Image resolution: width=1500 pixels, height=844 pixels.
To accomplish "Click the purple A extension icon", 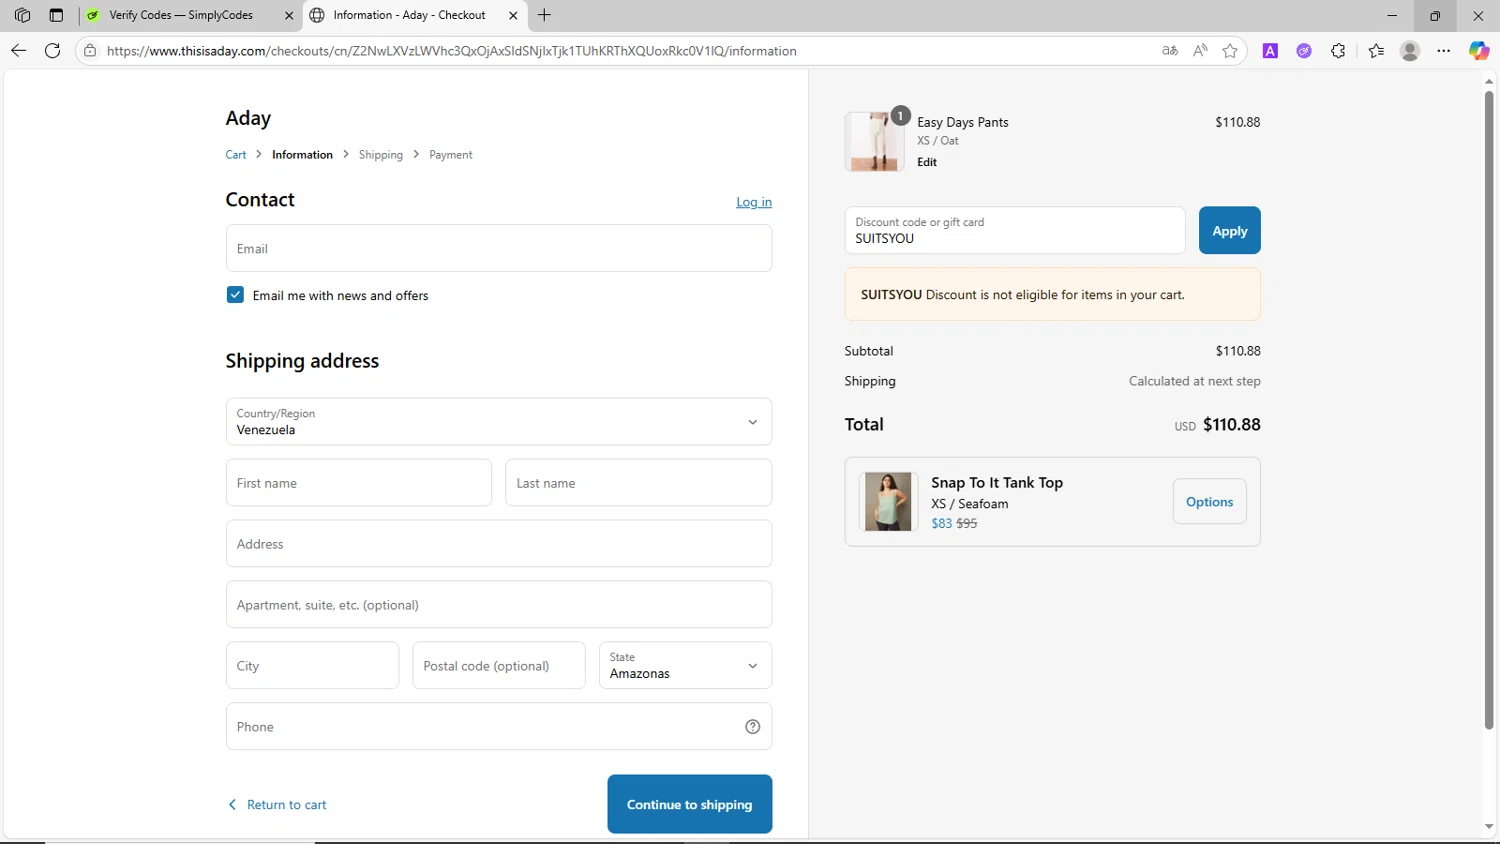I will tap(1270, 50).
